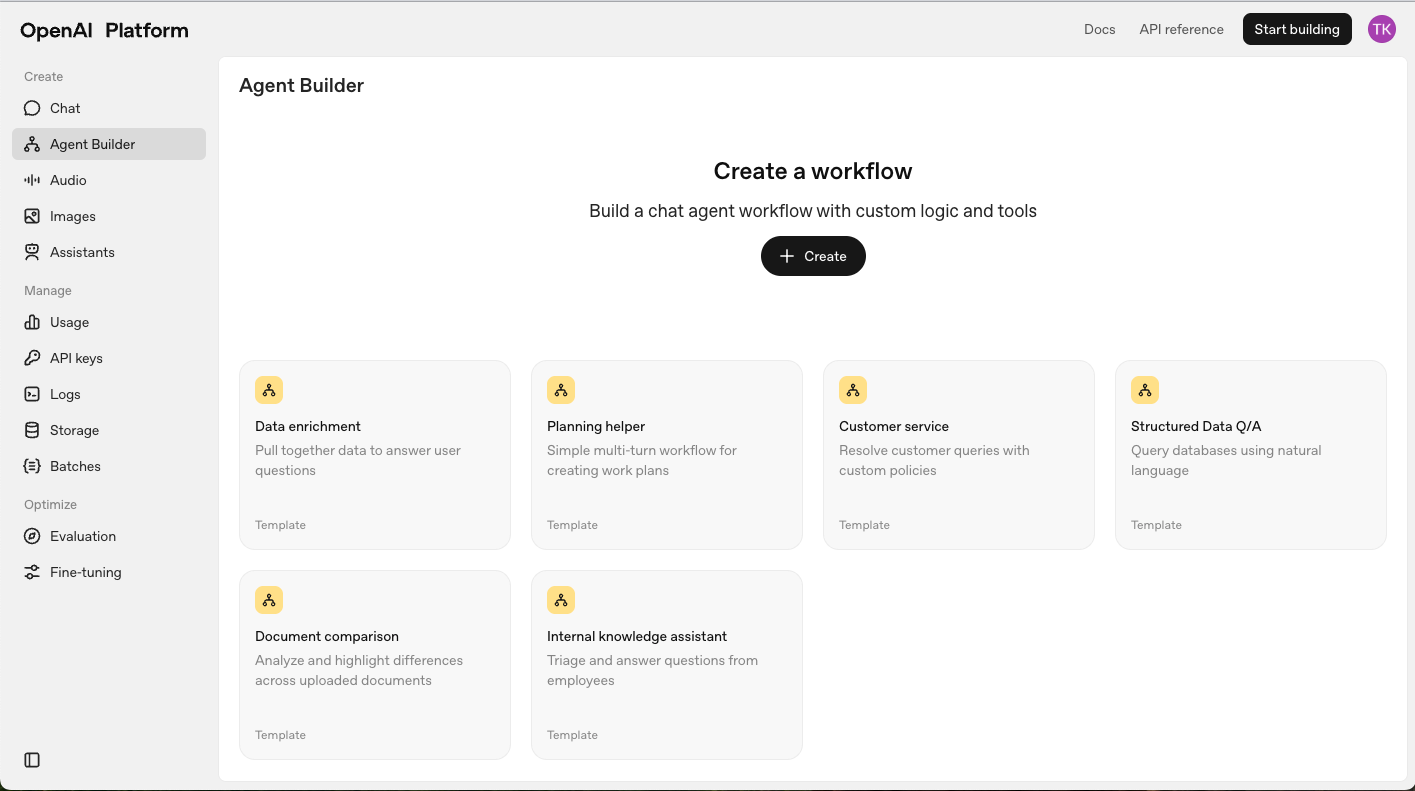Open Usage in the Manage section
The image size is (1415, 791).
69,322
